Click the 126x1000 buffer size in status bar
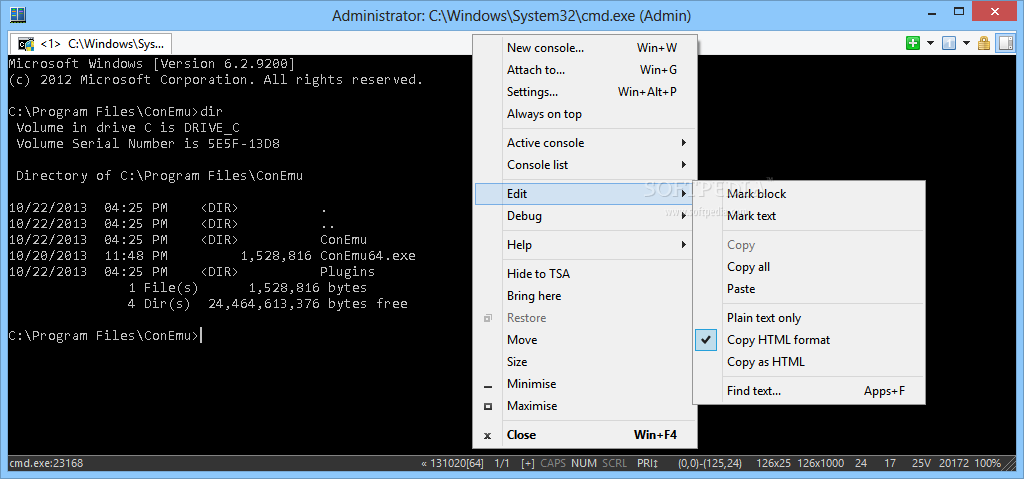The height and width of the screenshot is (479, 1024). click(x=822, y=463)
